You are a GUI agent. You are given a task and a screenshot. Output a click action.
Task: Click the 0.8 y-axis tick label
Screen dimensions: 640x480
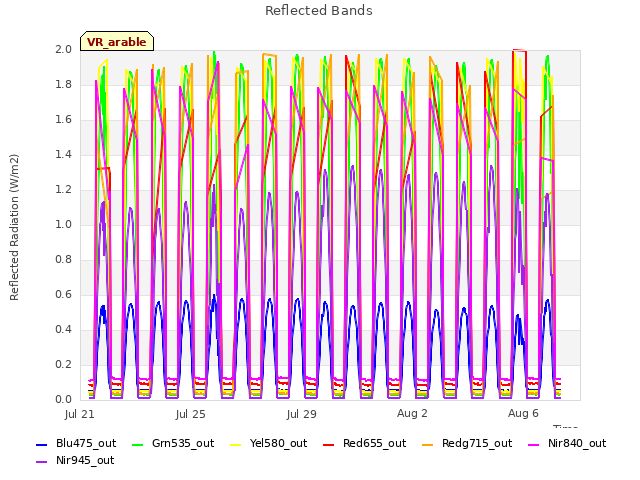[x=63, y=260]
